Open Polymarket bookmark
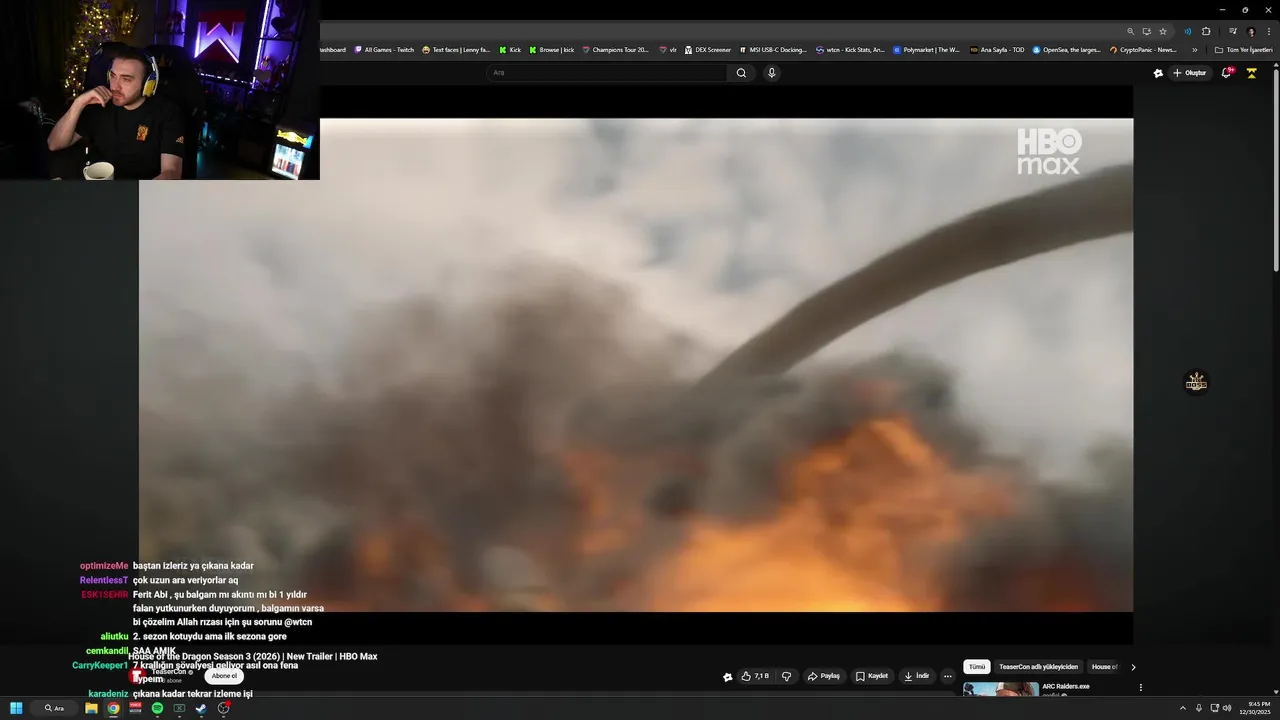This screenshot has width=1280, height=720. (926, 50)
